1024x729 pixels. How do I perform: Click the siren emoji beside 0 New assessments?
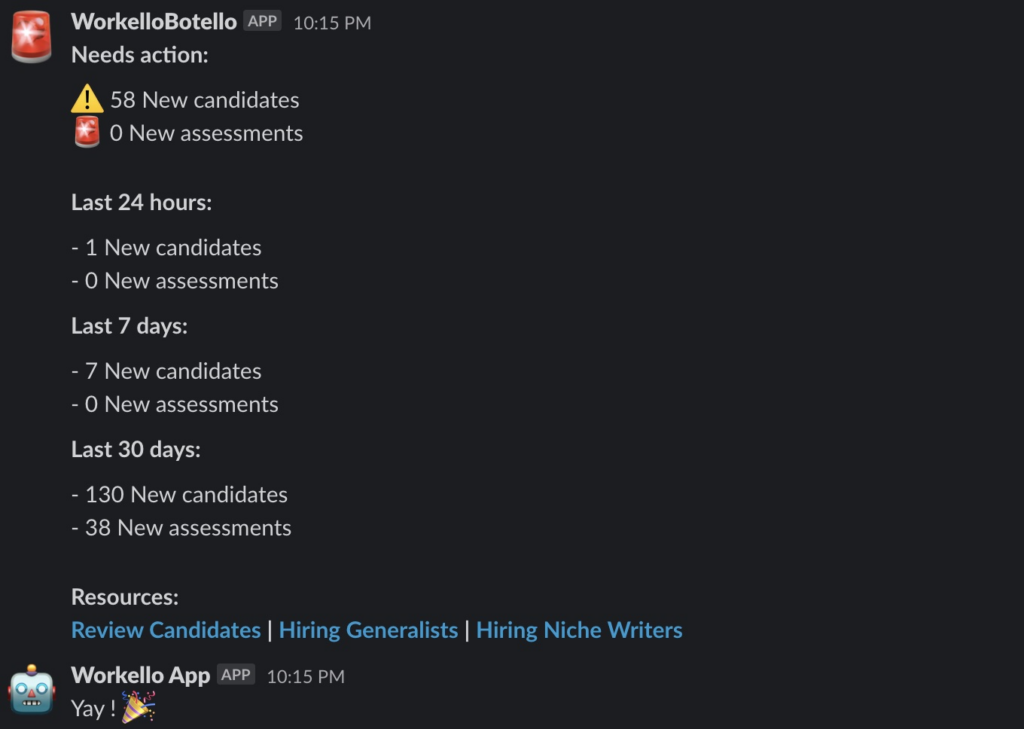(x=88, y=132)
